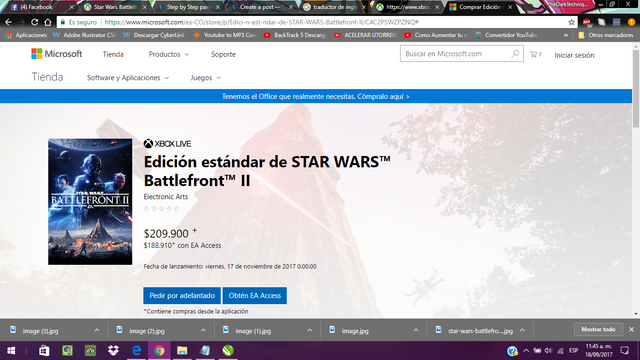Open the ESP language indicator
Viewport: 640px width, 360px height.
(x=573, y=351)
